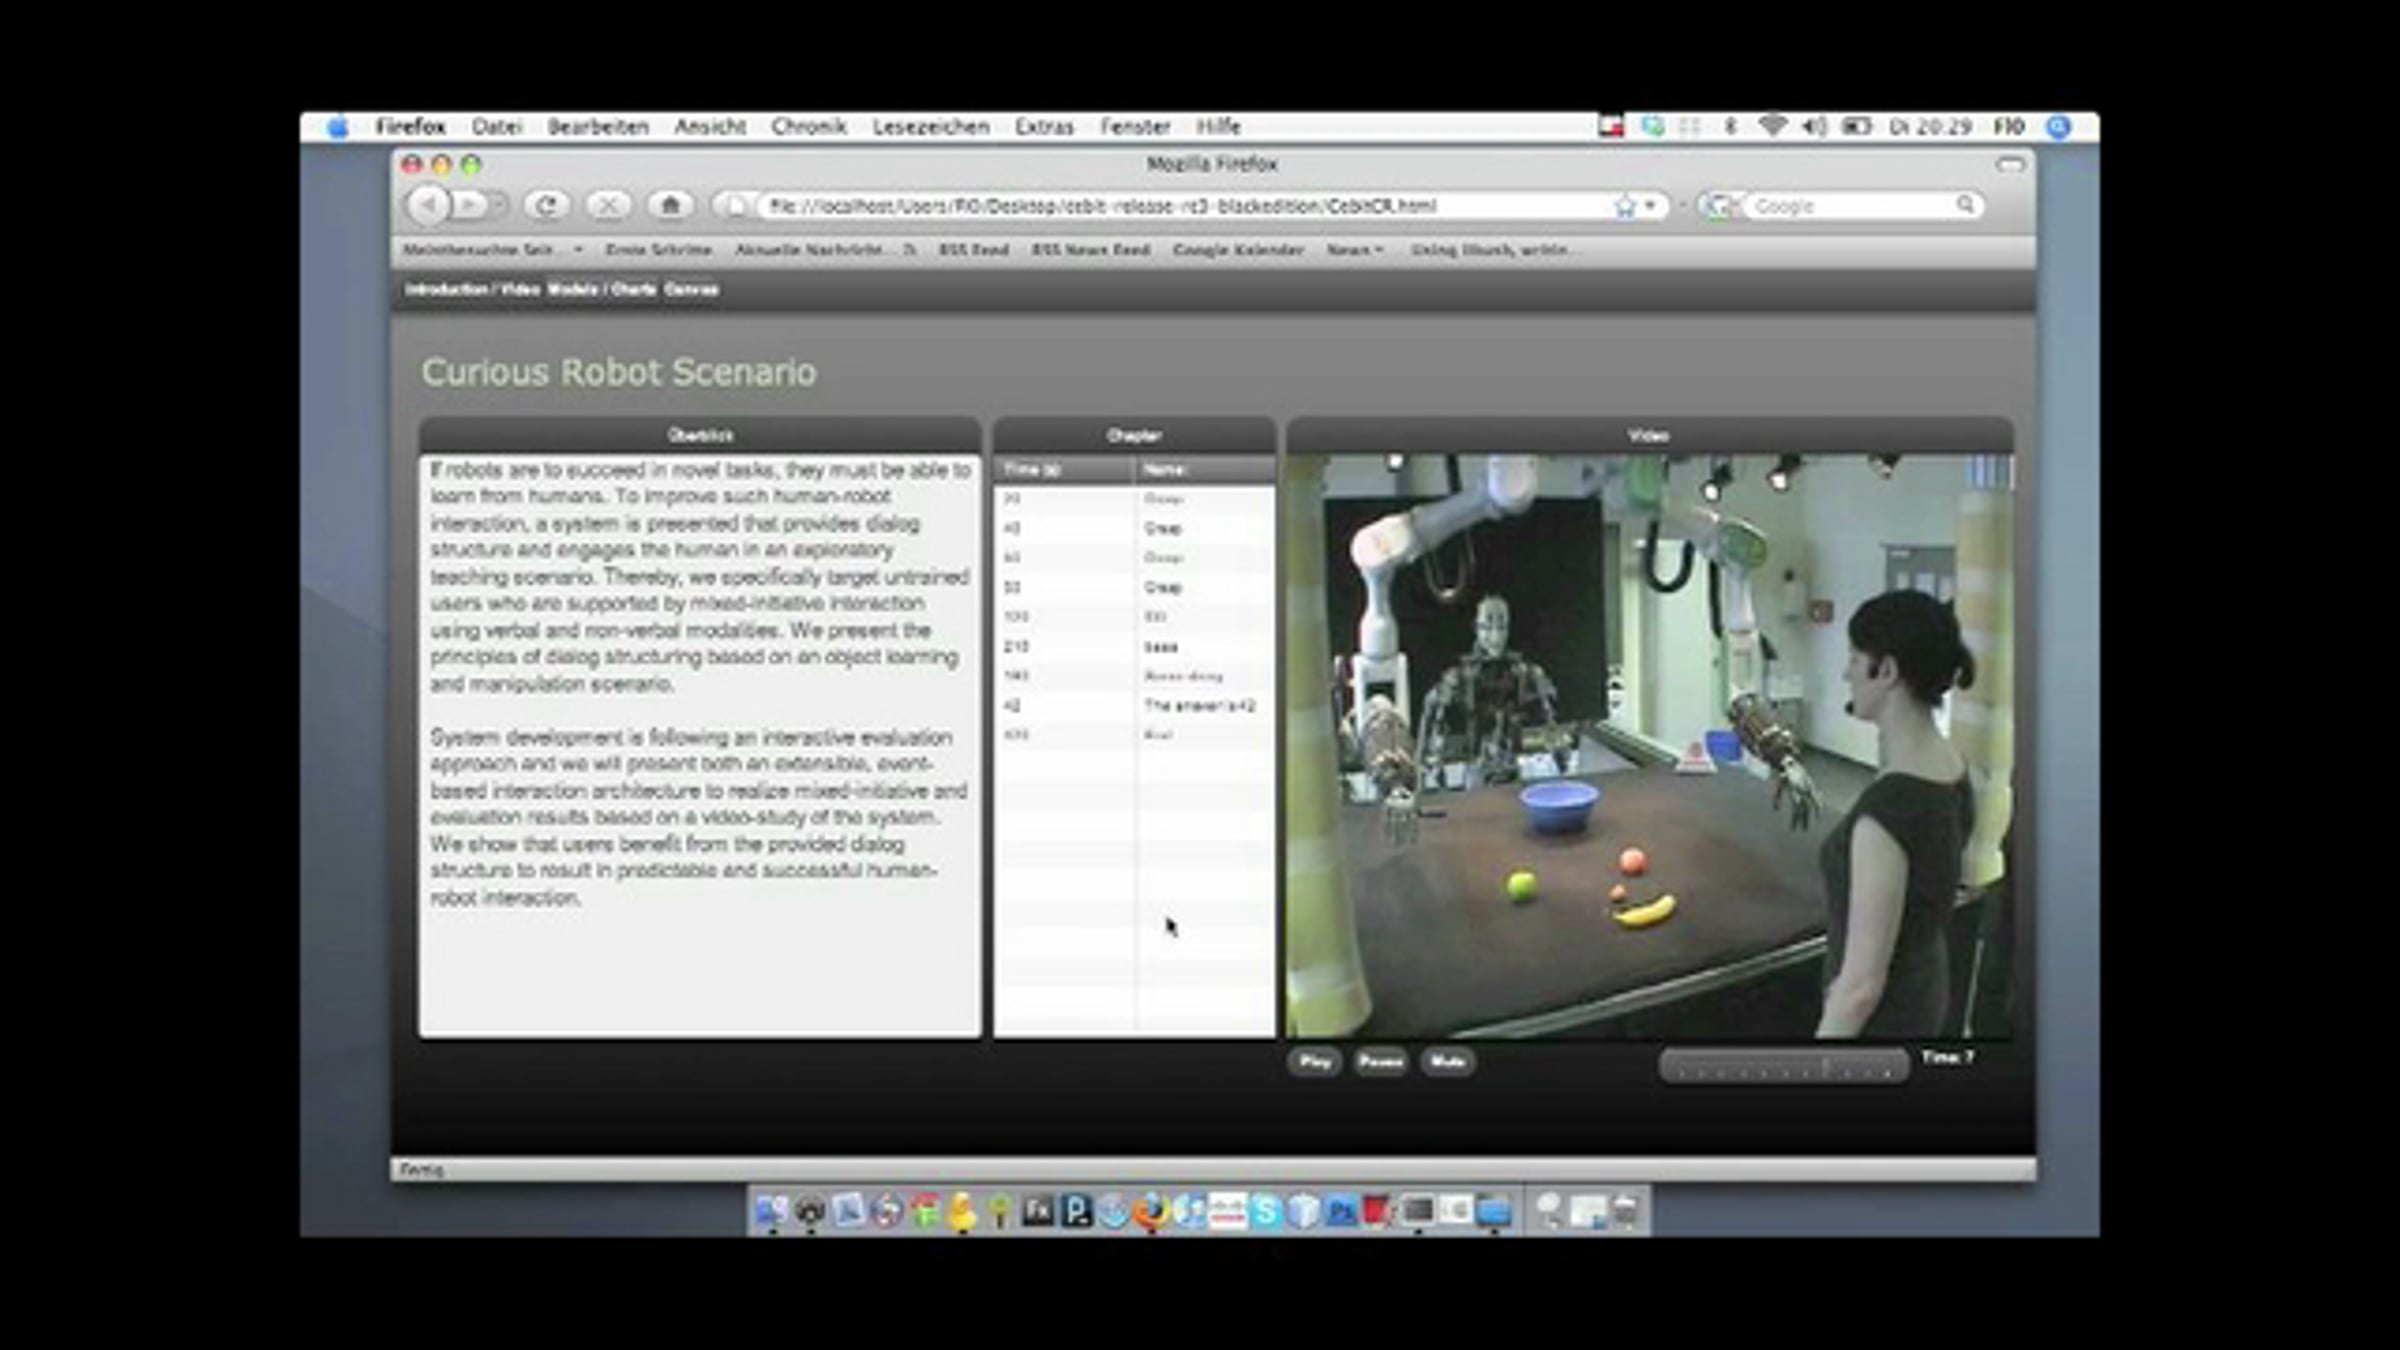The image size is (2400, 1350).
Task: Switch to Models / Charts tab
Action: 602,290
